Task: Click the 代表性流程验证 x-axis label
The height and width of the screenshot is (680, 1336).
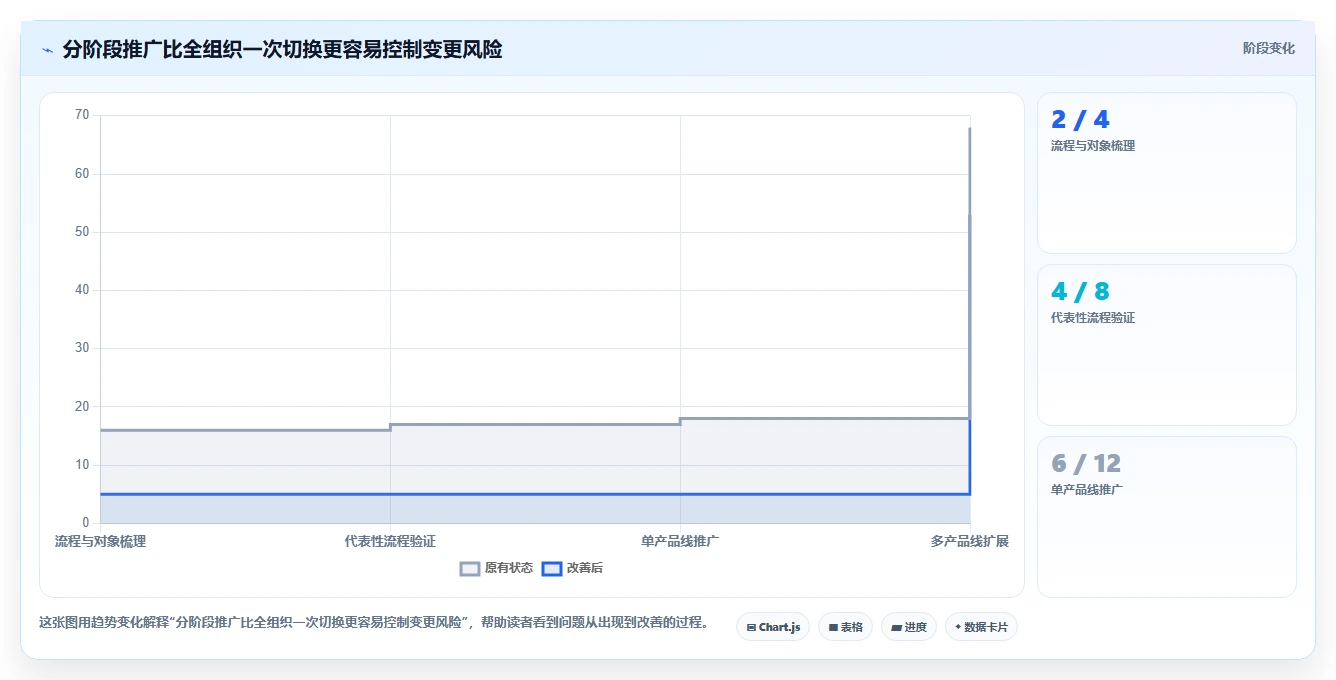Action: (390, 541)
